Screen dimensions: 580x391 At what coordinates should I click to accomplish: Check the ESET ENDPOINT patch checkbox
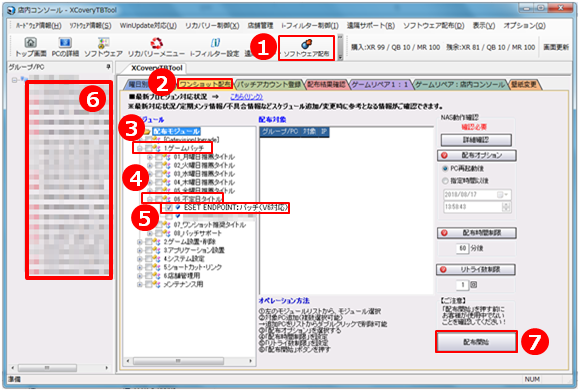169,208
